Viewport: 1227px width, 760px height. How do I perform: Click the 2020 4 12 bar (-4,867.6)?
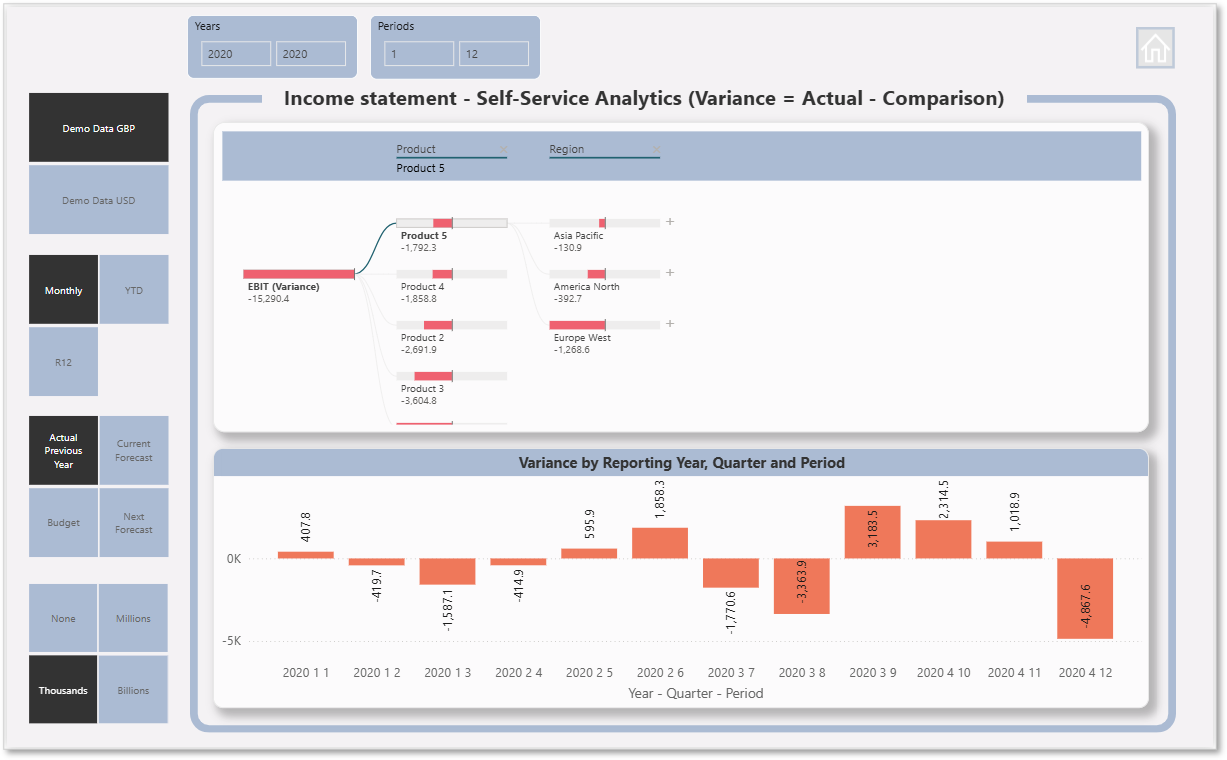1085,598
